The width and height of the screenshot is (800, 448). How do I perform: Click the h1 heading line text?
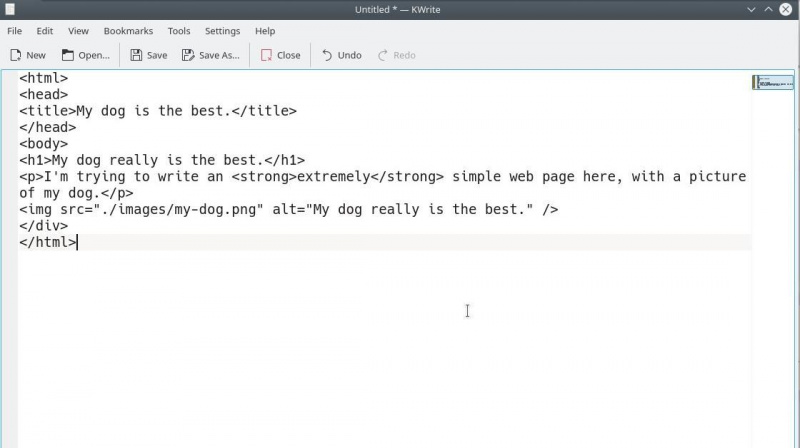162,160
